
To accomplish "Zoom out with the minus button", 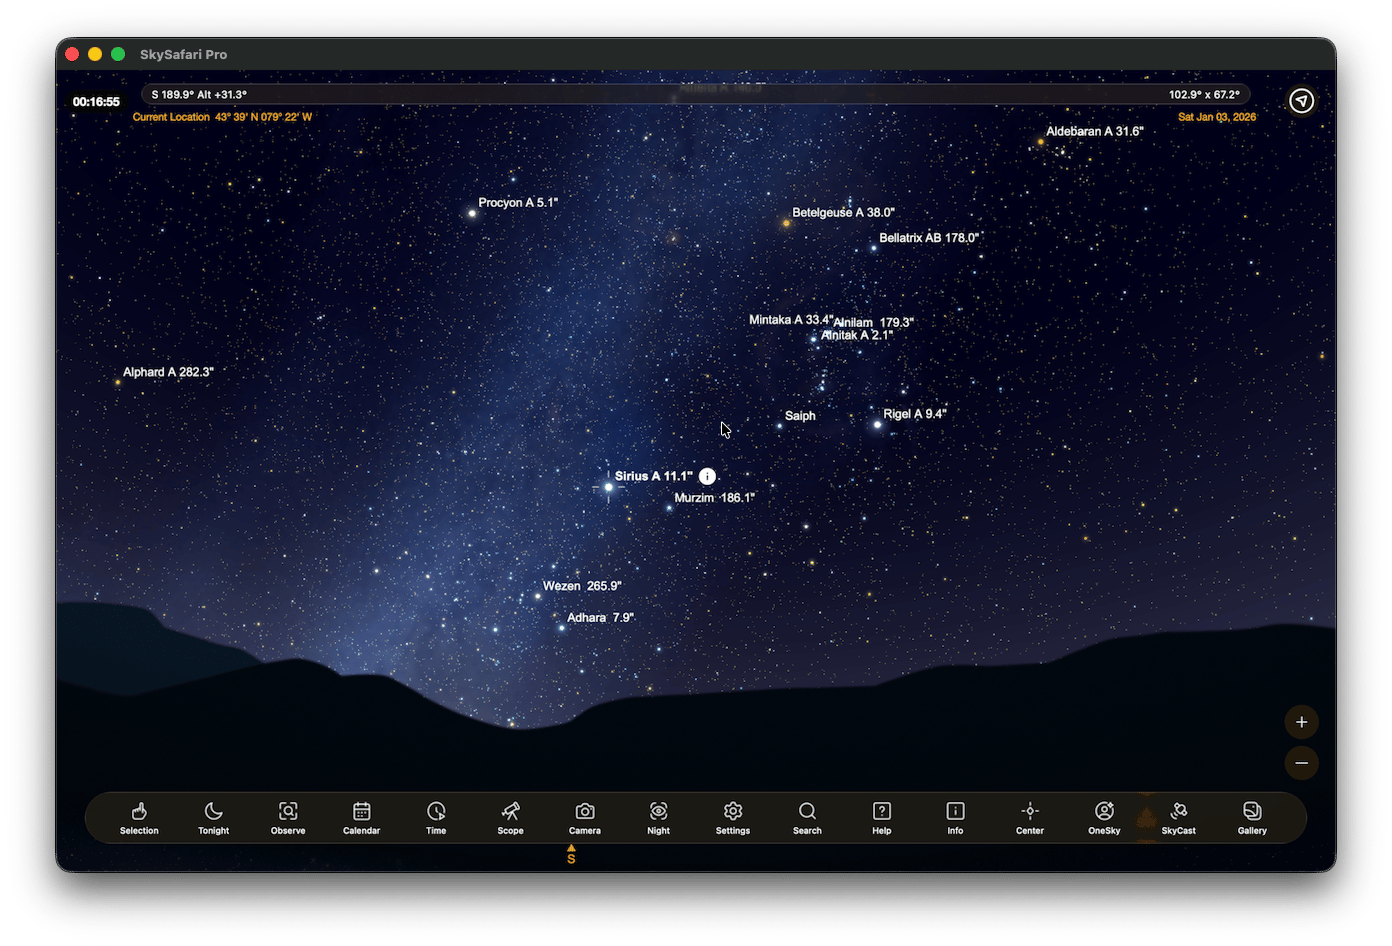I will 1302,763.
